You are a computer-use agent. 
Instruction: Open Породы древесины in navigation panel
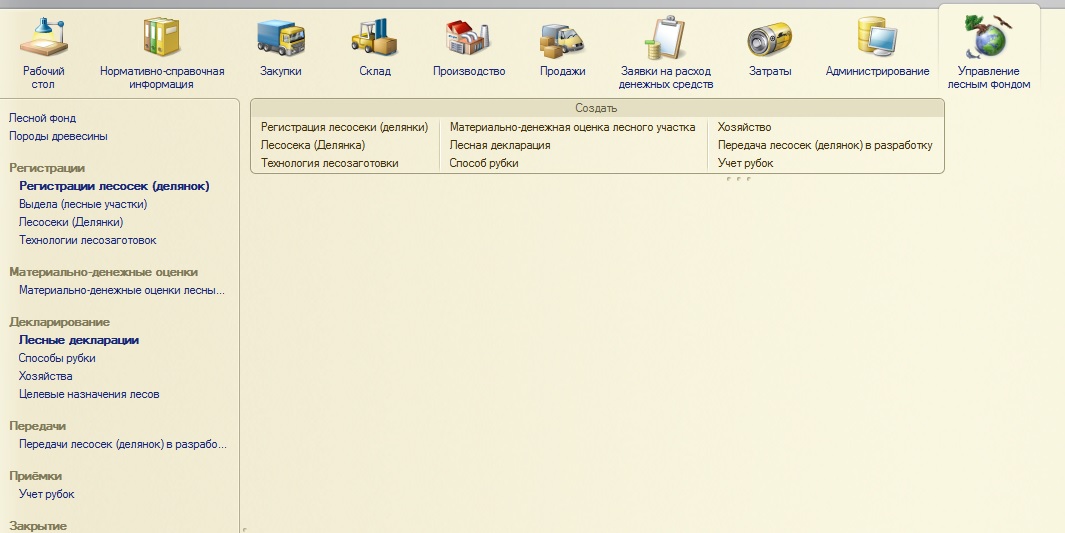(x=58, y=136)
